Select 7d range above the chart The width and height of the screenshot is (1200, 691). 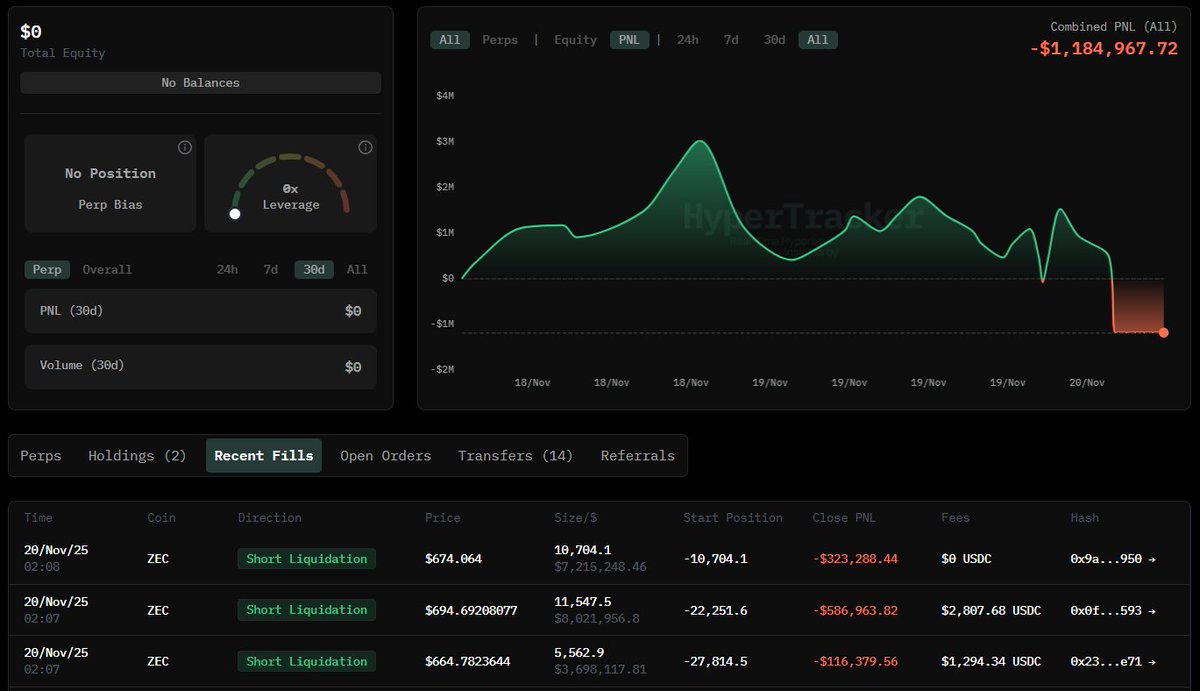tap(731, 40)
